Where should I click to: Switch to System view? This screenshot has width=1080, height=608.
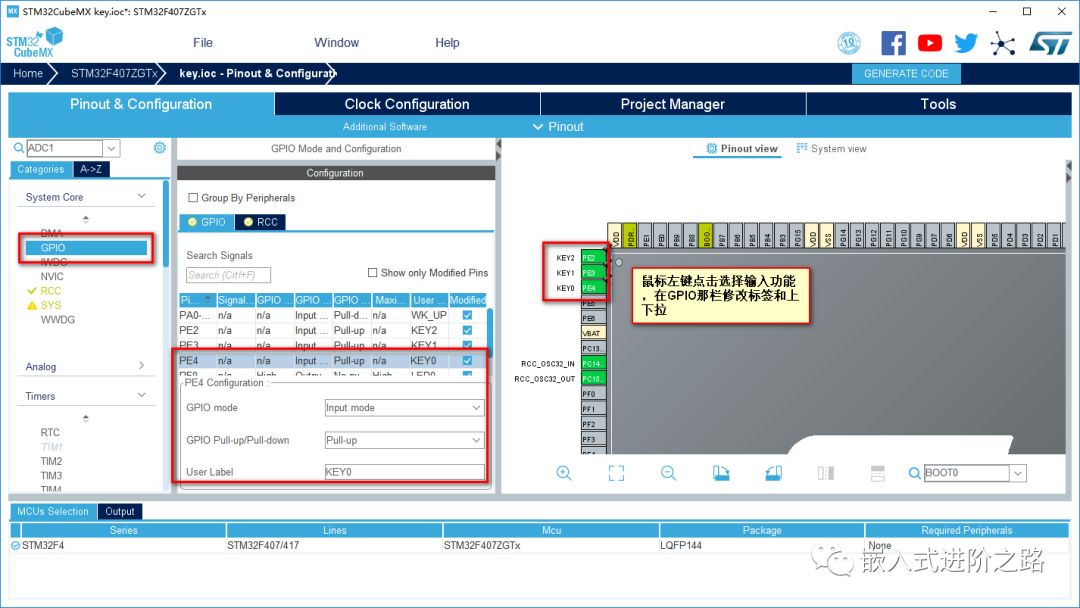pos(831,149)
